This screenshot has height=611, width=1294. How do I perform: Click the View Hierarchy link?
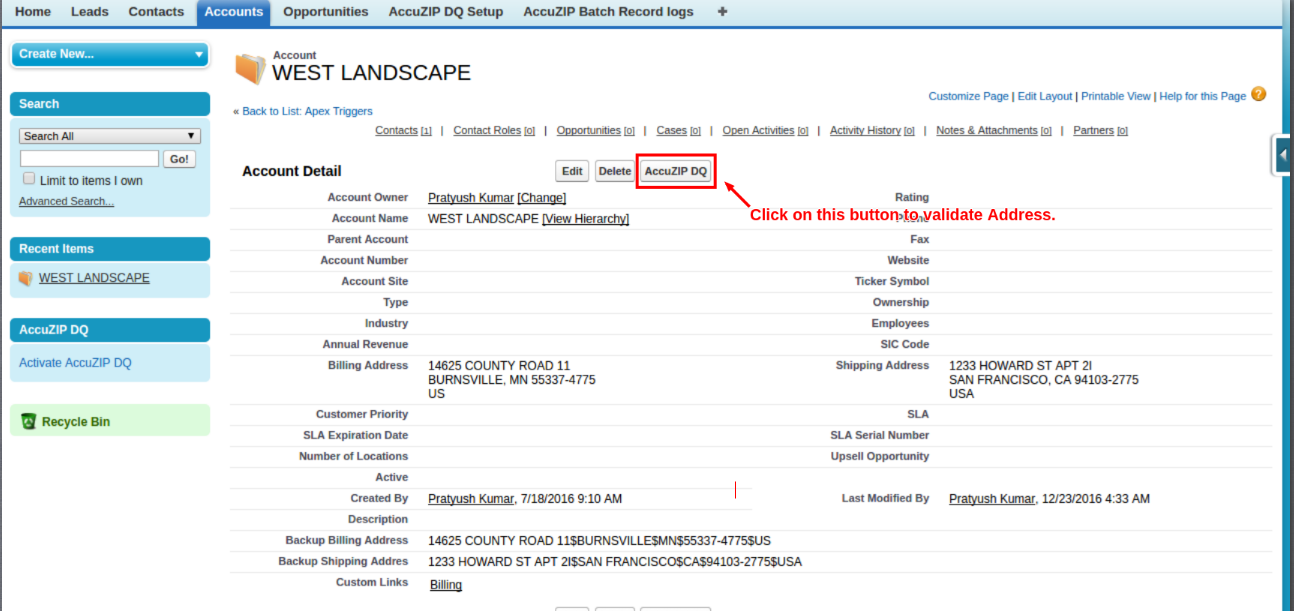click(x=585, y=218)
